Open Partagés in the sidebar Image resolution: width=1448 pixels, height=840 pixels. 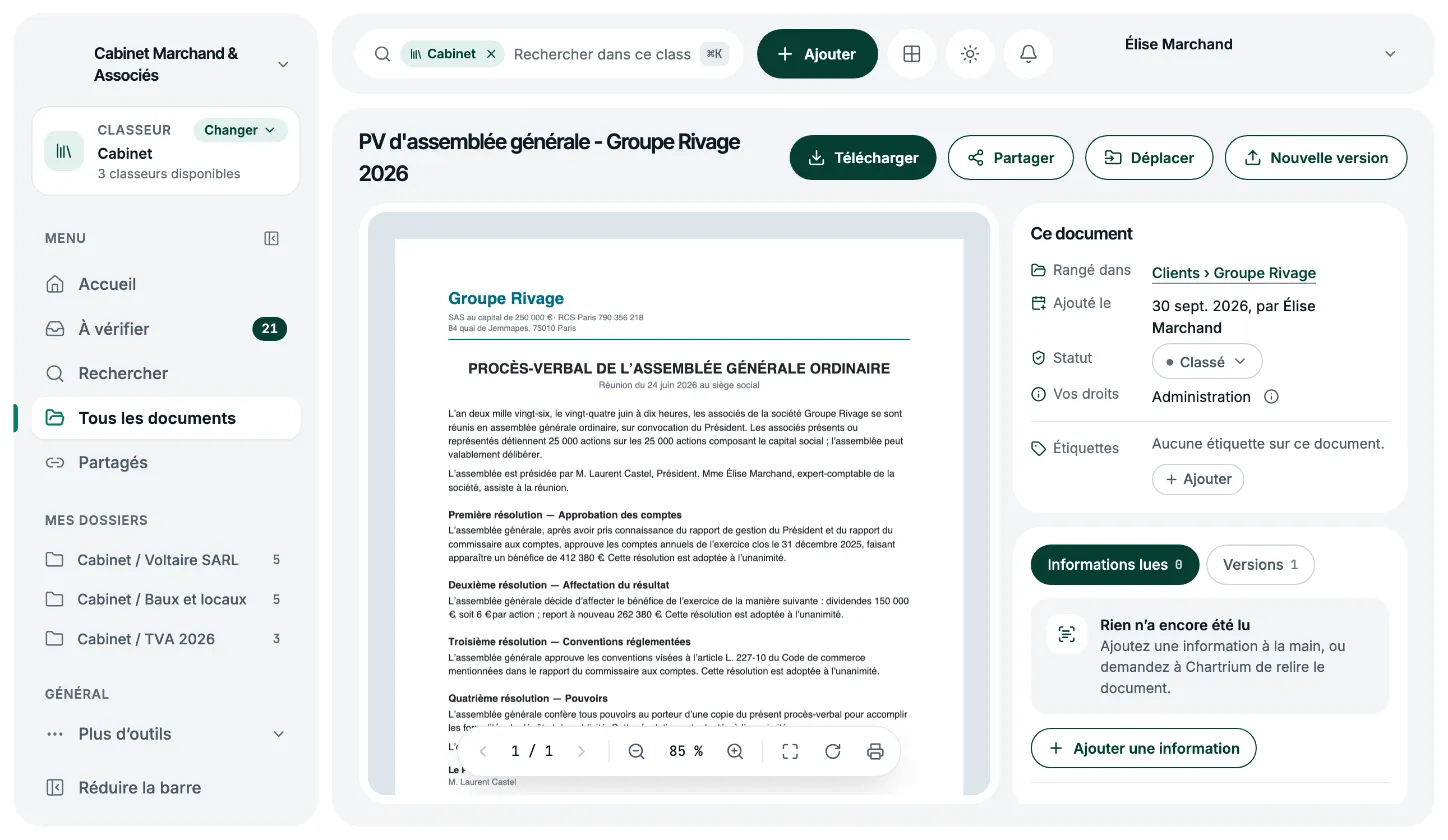166,462
